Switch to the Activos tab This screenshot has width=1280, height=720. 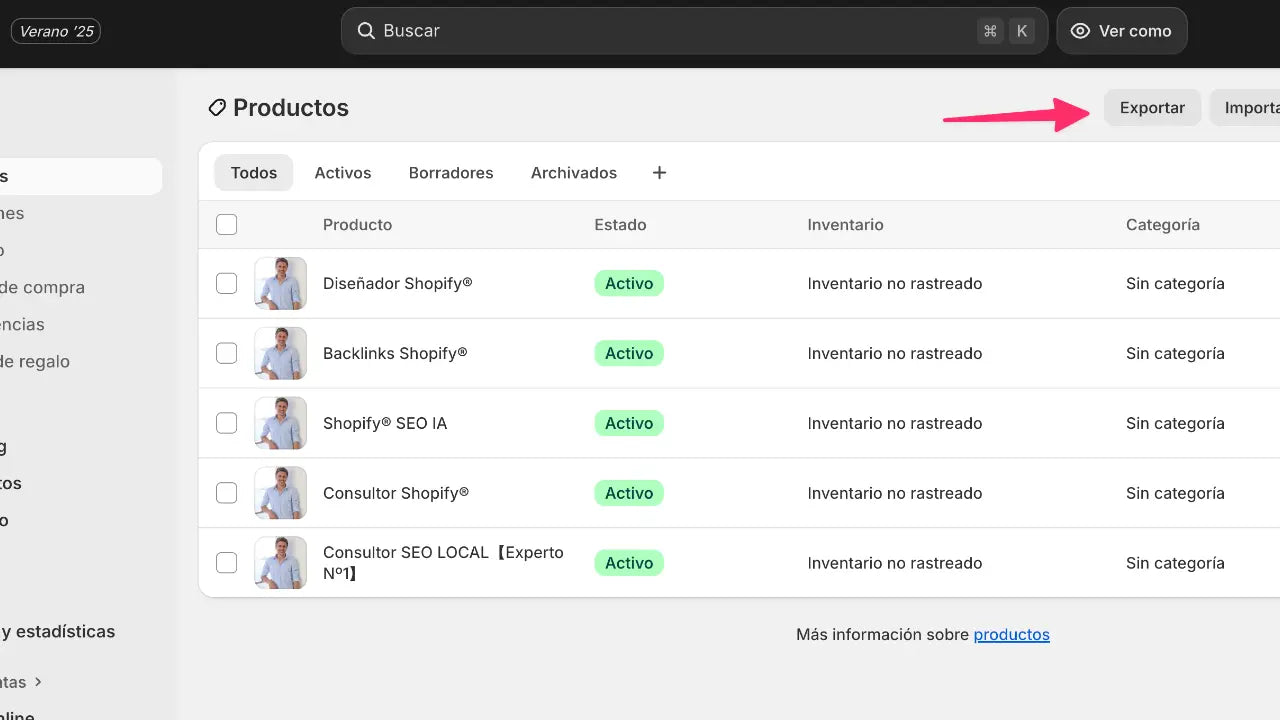click(343, 172)
